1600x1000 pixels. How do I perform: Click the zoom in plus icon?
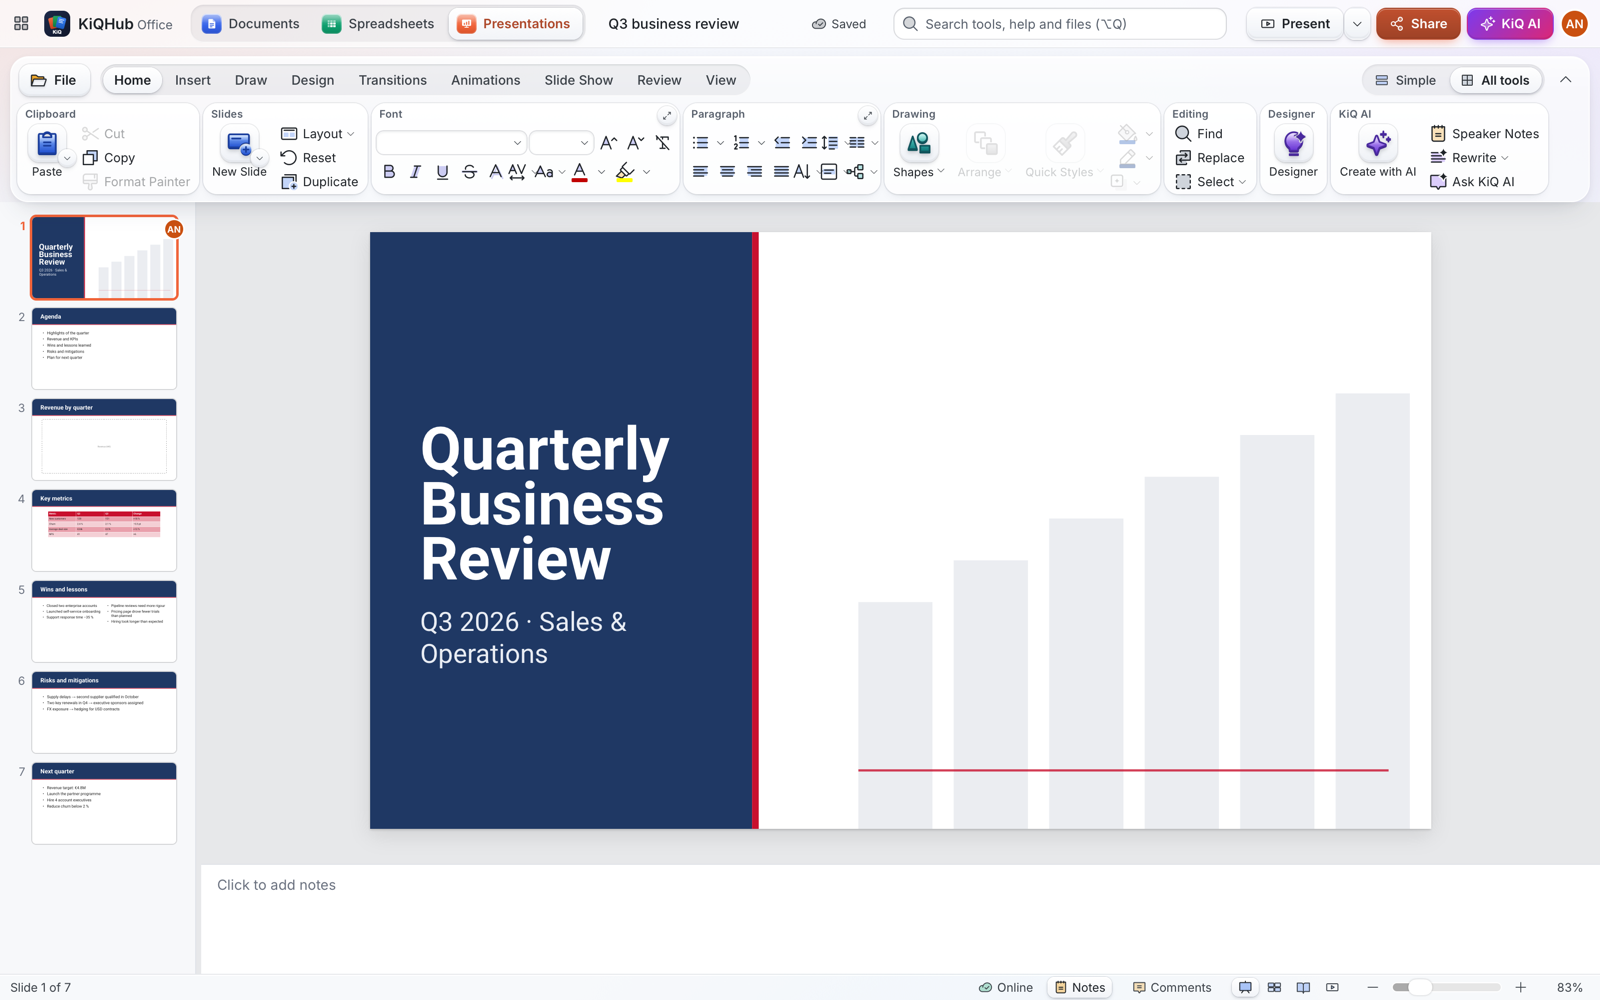click(1521, 987)
